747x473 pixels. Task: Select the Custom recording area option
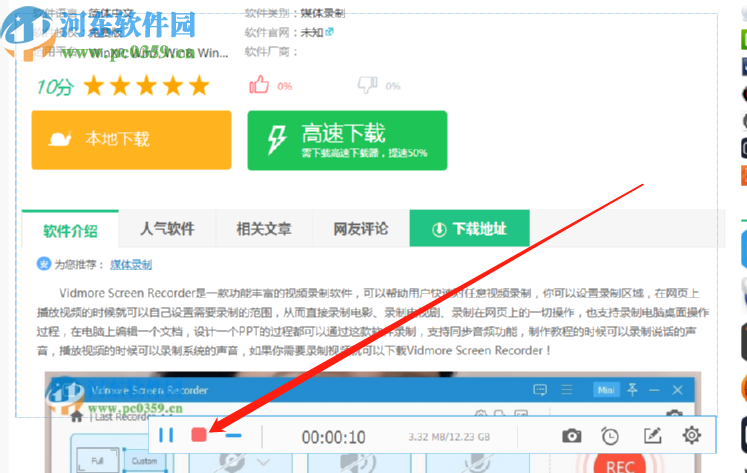pos(144,461)
